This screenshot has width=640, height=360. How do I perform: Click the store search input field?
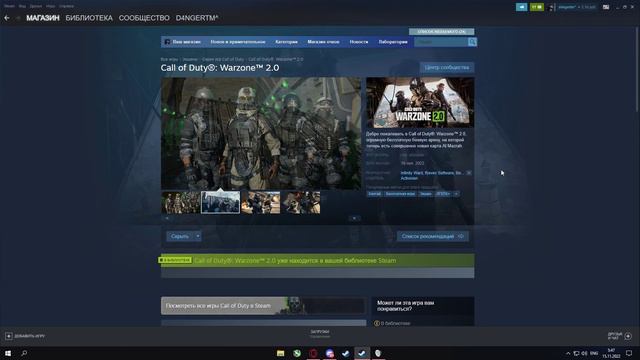click(441, 42)
